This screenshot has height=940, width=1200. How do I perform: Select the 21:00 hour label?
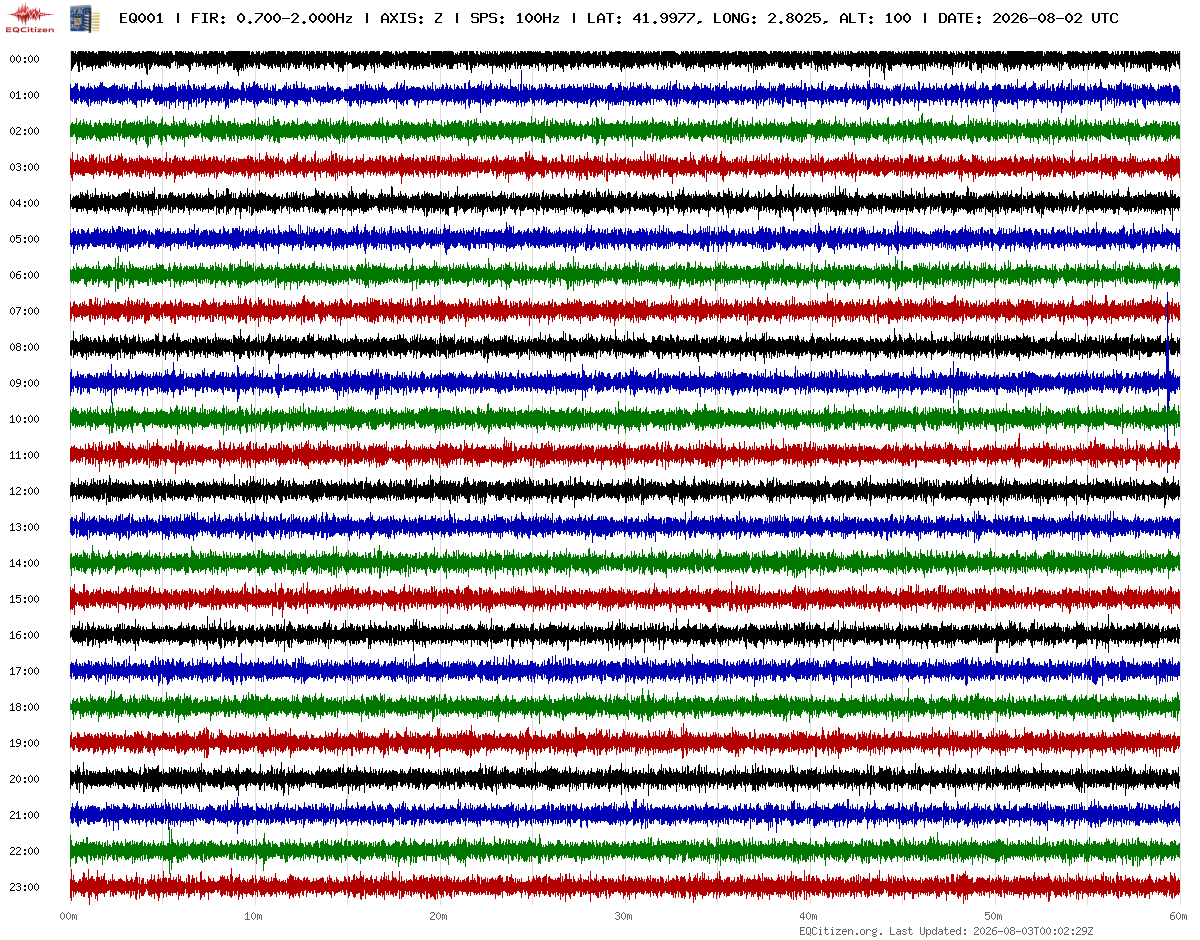click(x=24, y=815)
